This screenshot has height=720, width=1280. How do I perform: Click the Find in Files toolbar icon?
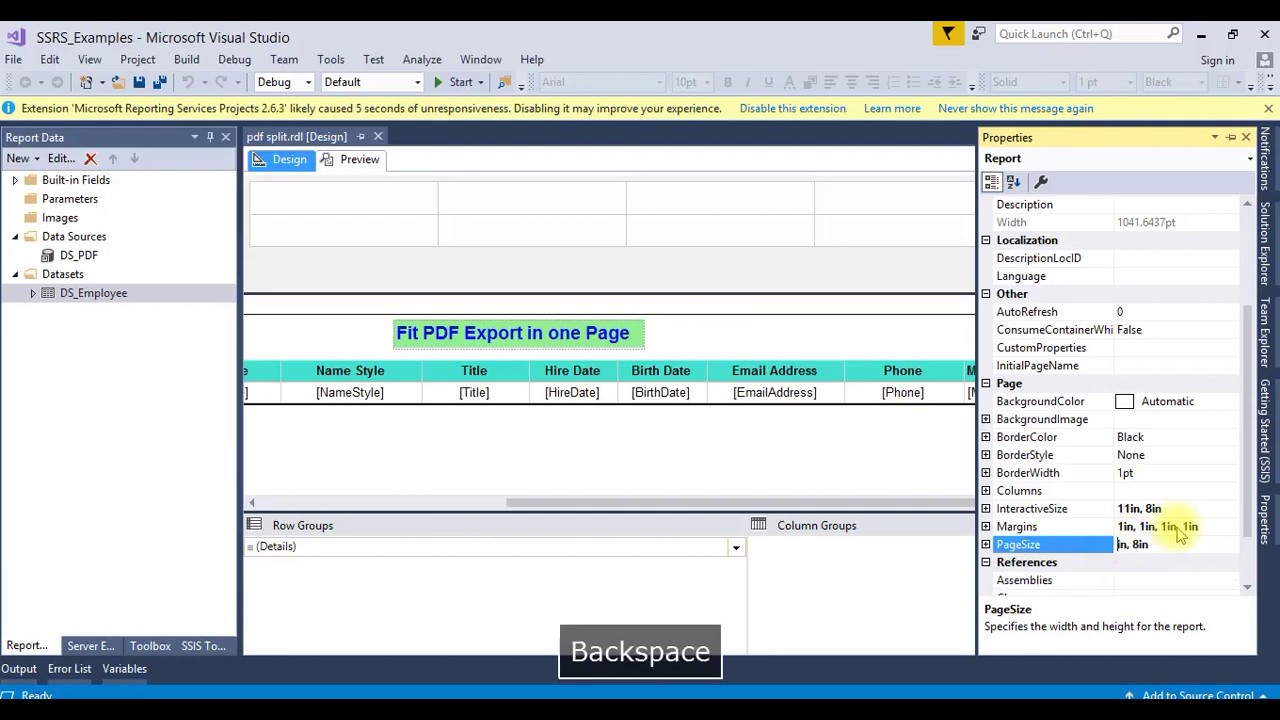505,82
